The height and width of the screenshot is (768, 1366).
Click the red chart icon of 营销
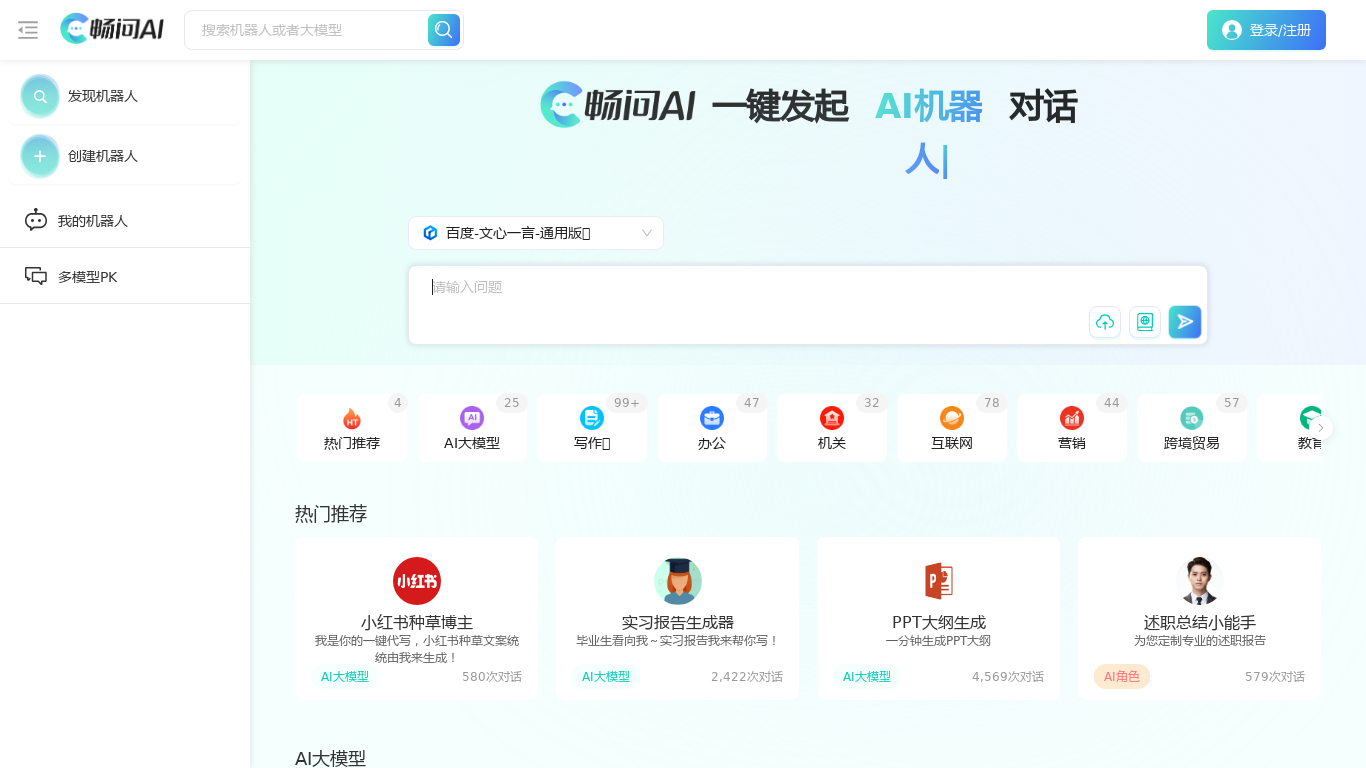[x=1072, y=418]
